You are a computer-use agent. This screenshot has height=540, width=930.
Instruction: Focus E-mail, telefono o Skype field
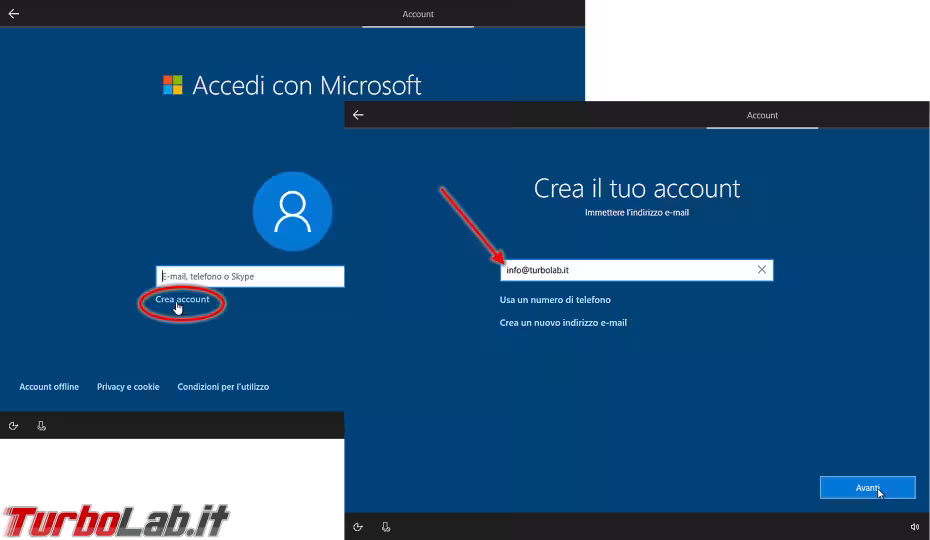click(x=250, y=277)
